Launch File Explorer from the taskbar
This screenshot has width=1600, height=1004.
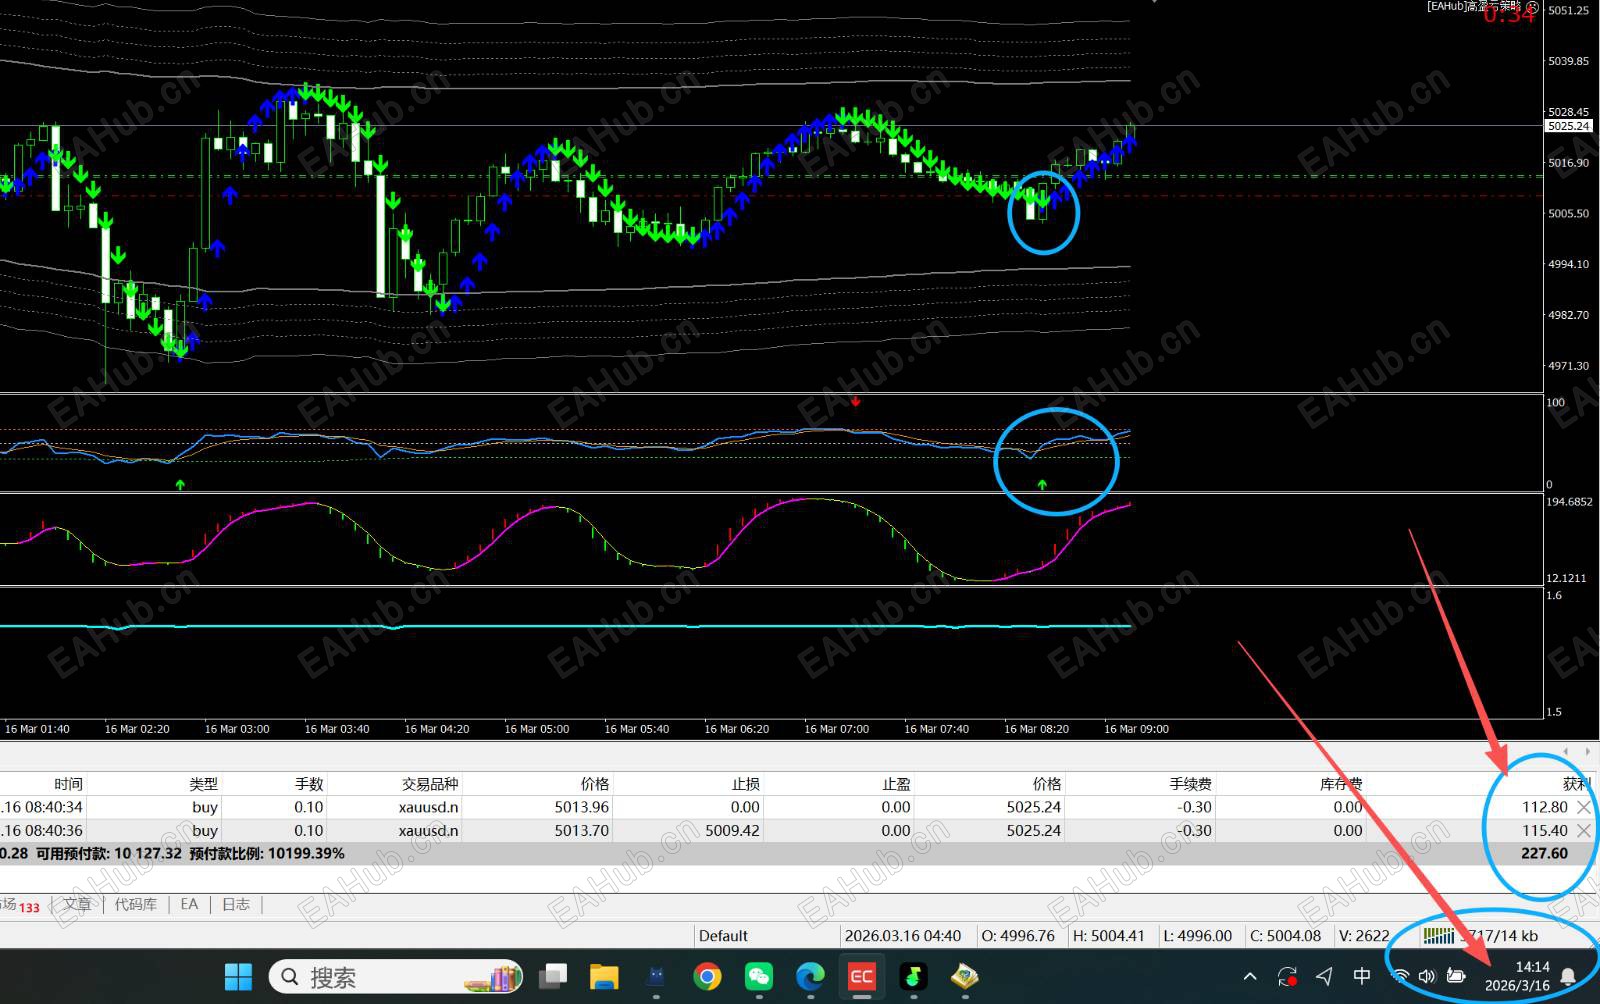pos(604,976)
